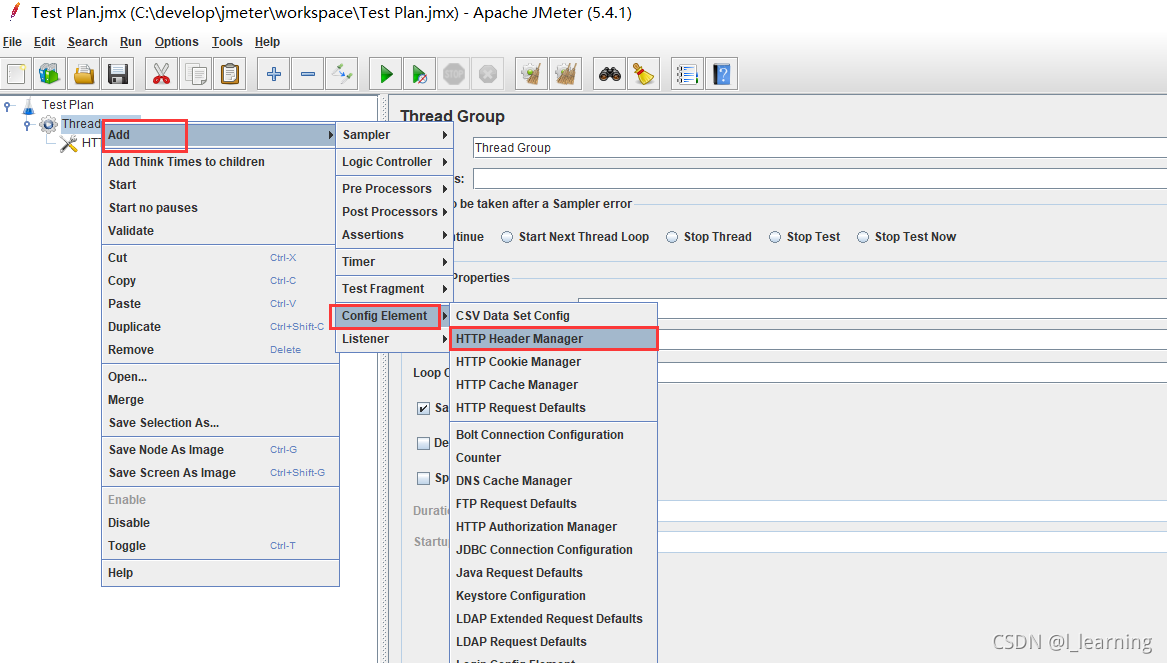Viewport: 1167px width, 663px height.
Task: Expand all nodes with plus icon
Action: pos(273,74)
